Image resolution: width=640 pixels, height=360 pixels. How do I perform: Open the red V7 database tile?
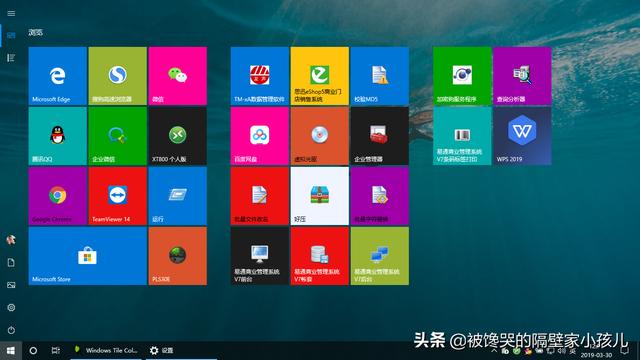pos(320,256)
